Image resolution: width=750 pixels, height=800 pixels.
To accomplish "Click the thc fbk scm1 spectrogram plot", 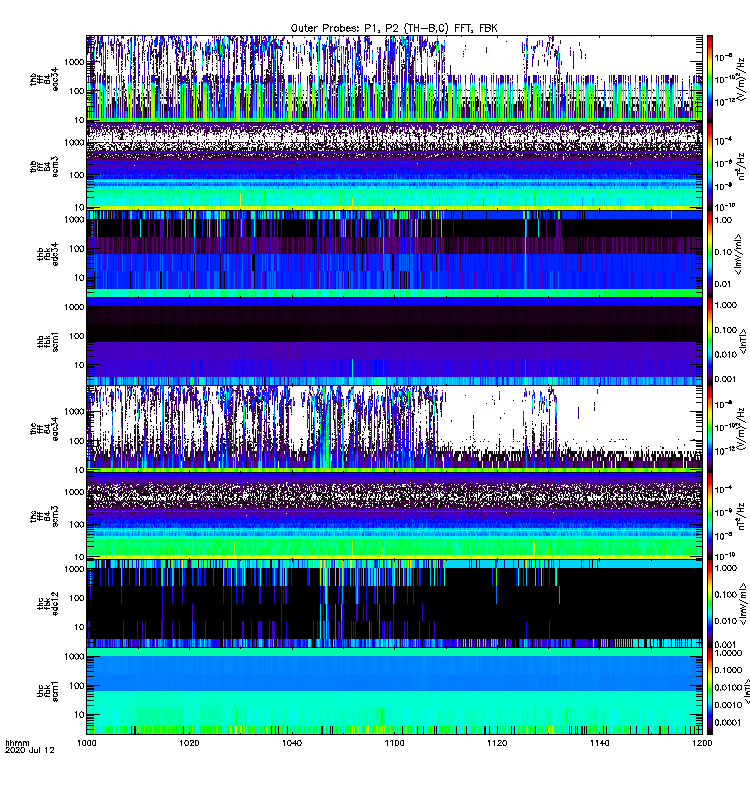I will point(394,691).
